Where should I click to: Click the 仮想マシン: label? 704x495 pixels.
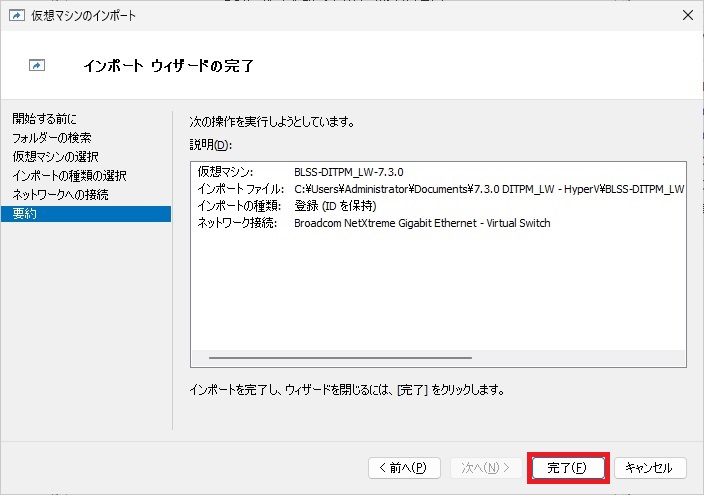[225, 172]
